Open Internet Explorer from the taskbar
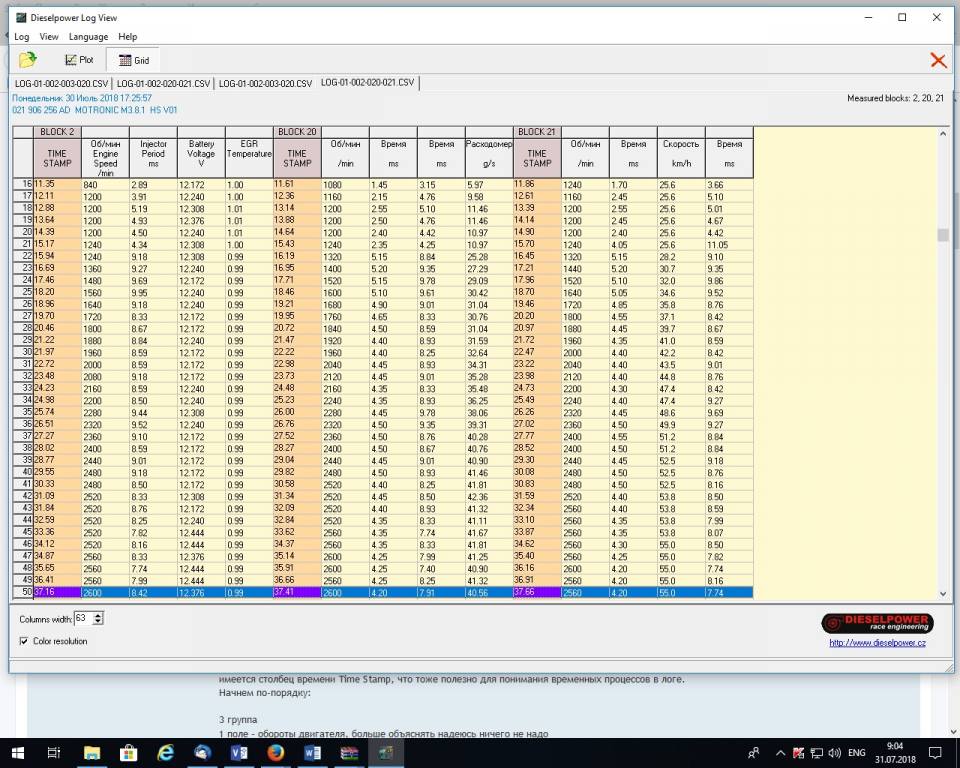This screenshot has width=960, height=768. [165, 752]
